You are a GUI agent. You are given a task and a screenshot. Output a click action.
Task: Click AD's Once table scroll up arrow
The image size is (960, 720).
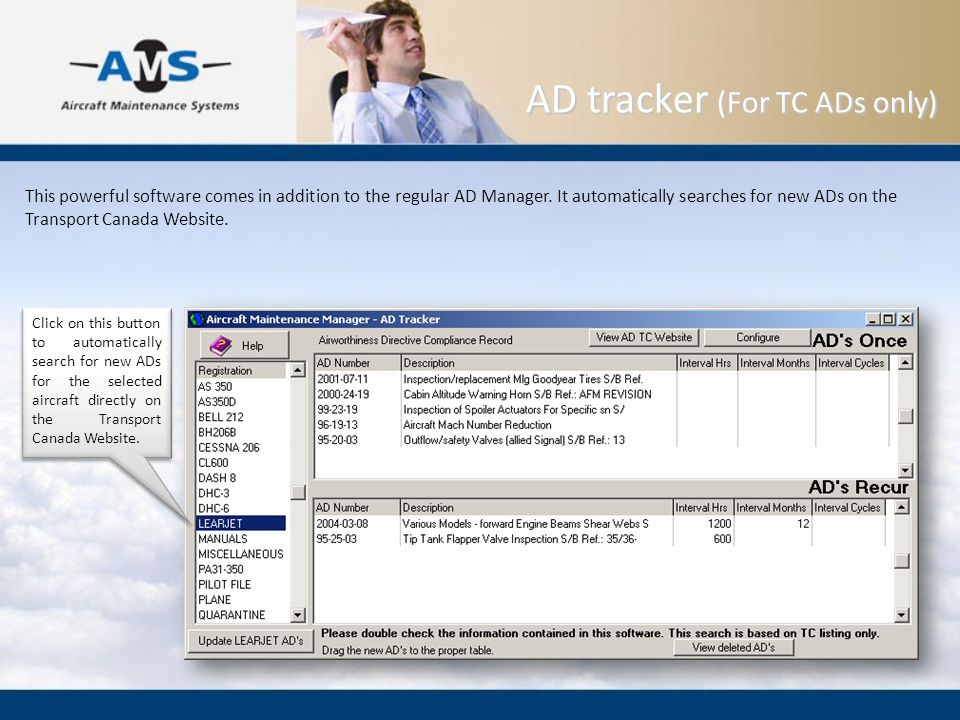point(905,362)
